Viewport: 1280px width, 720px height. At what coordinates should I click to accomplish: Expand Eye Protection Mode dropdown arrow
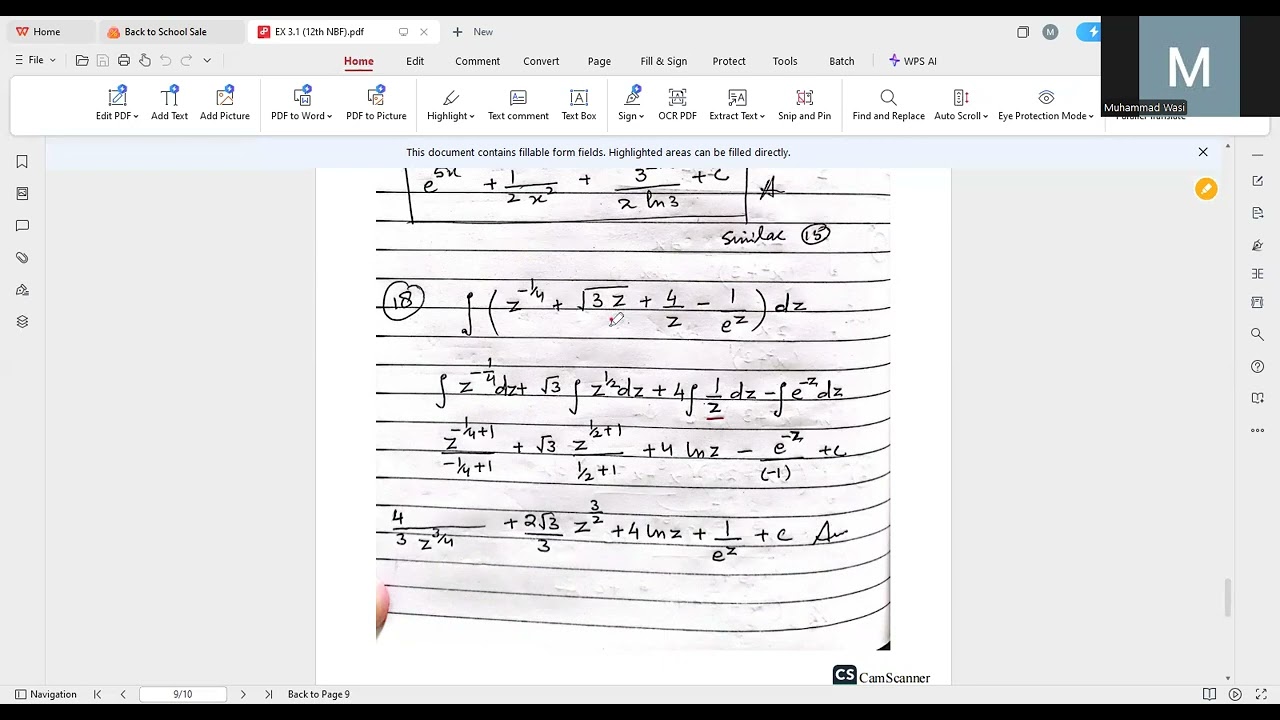(x=1091, y=116)
